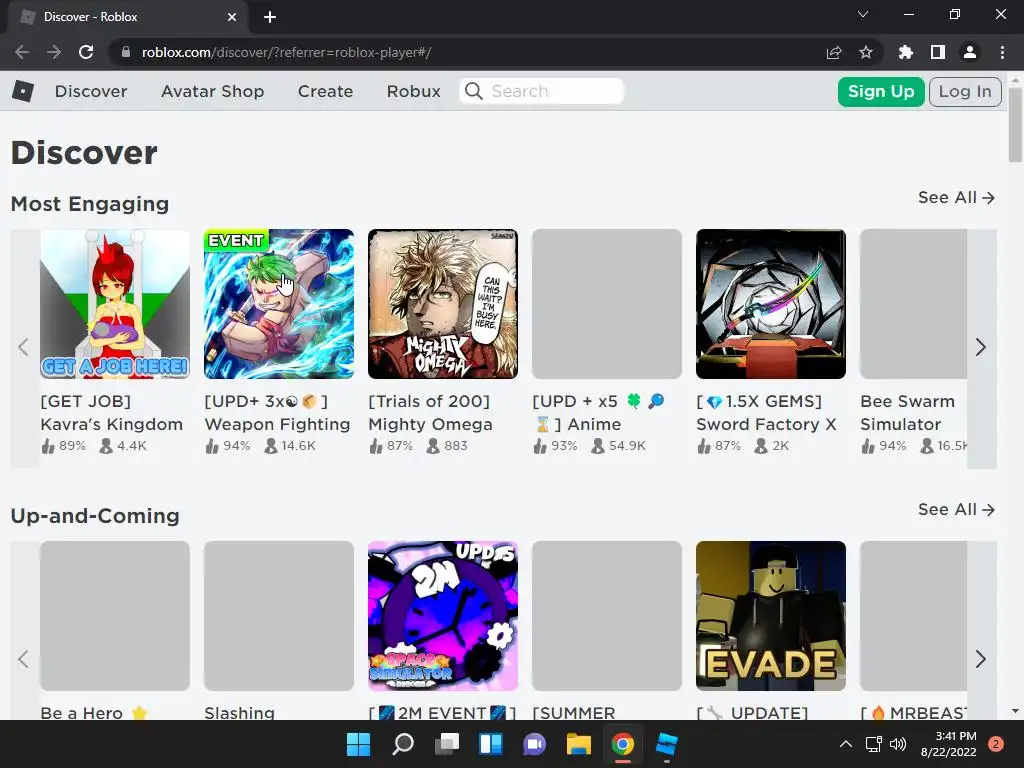
Task: Open Kavra's Kingdom game title
Action: (112, 413)
